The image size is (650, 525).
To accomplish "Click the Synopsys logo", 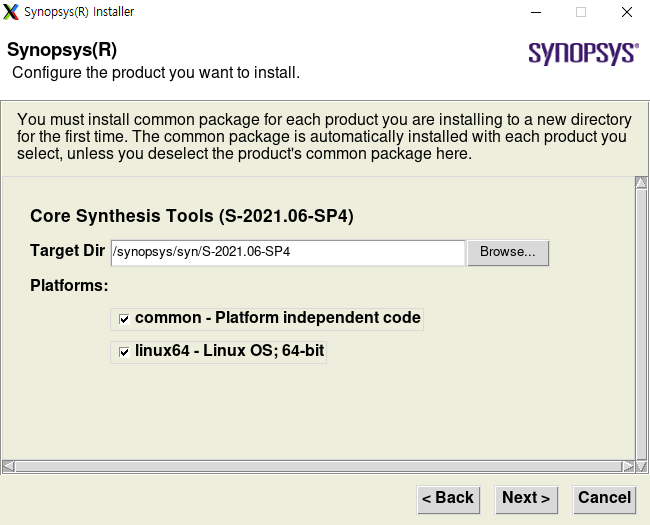I will (x=583, y=53).
